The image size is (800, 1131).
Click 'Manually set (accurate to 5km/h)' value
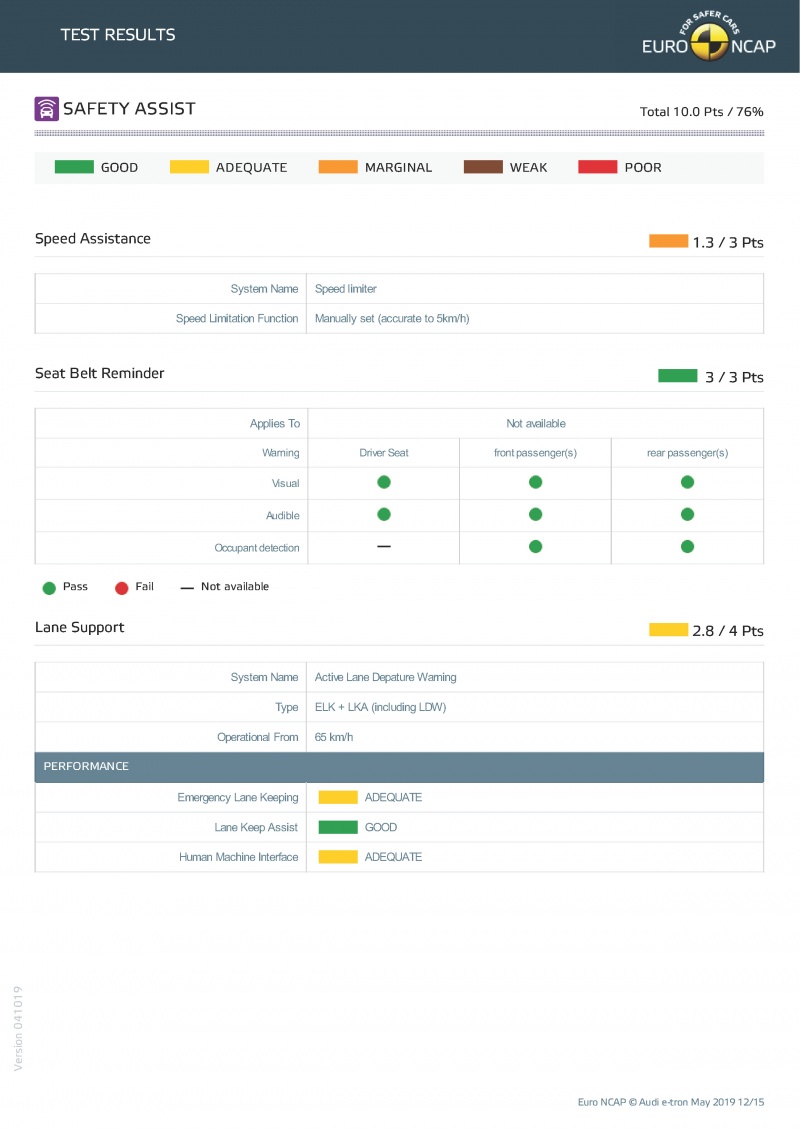pyautogui.click(x=392, y=318)
